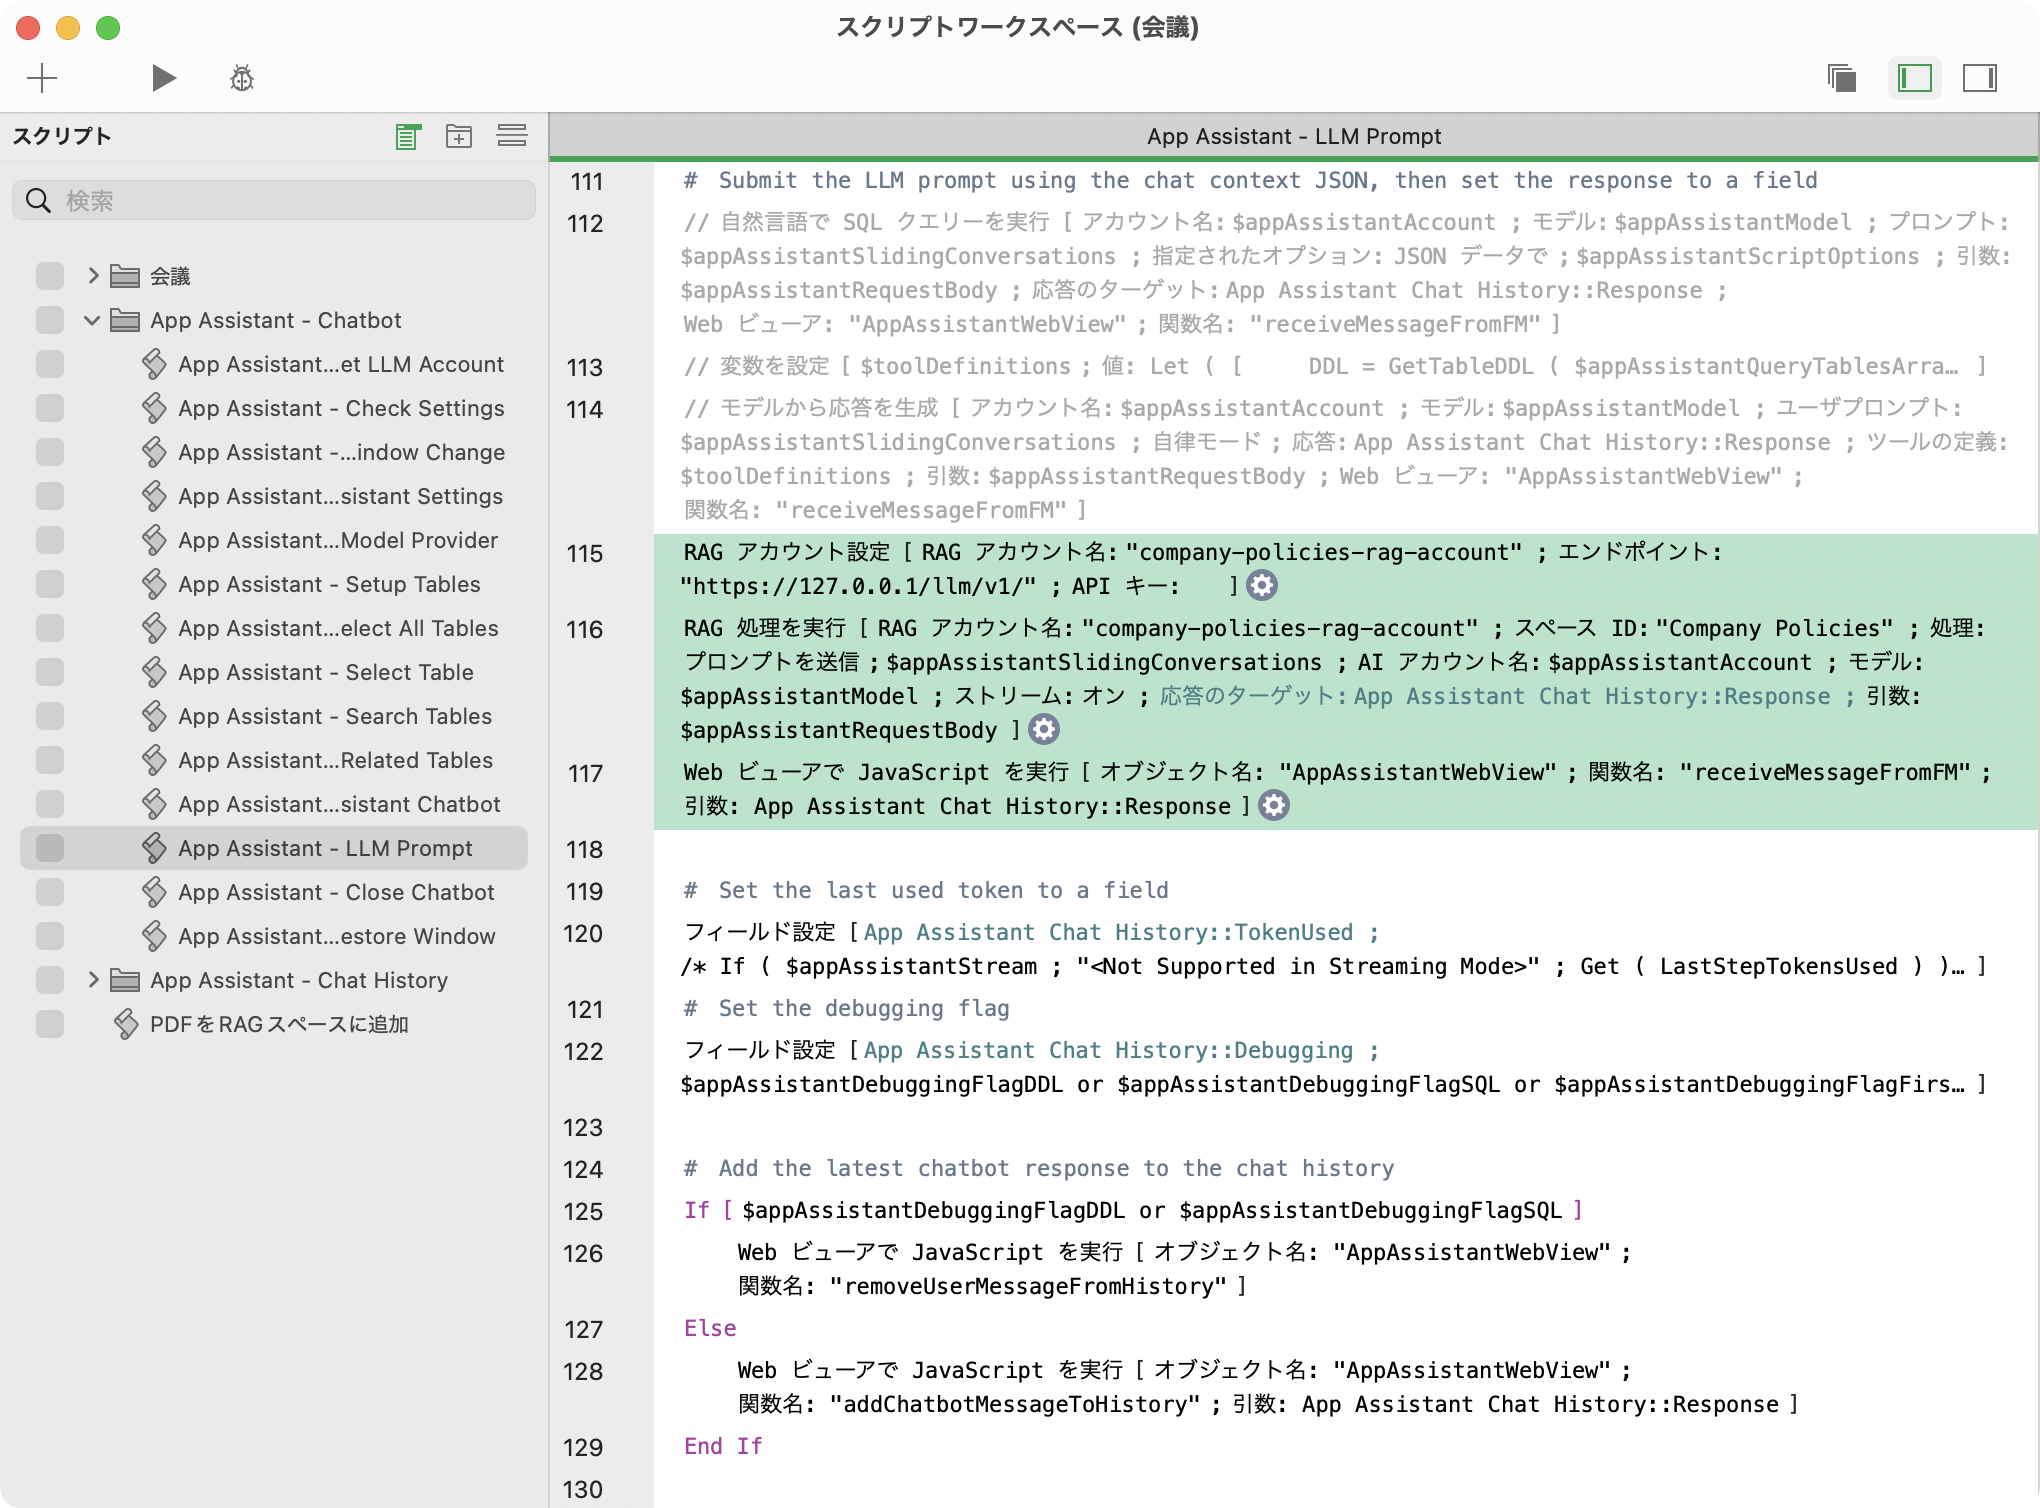Select comment Set the debugging flag
Viewport: 2040px width, 1508px height.
click(x=847, y=1009)
